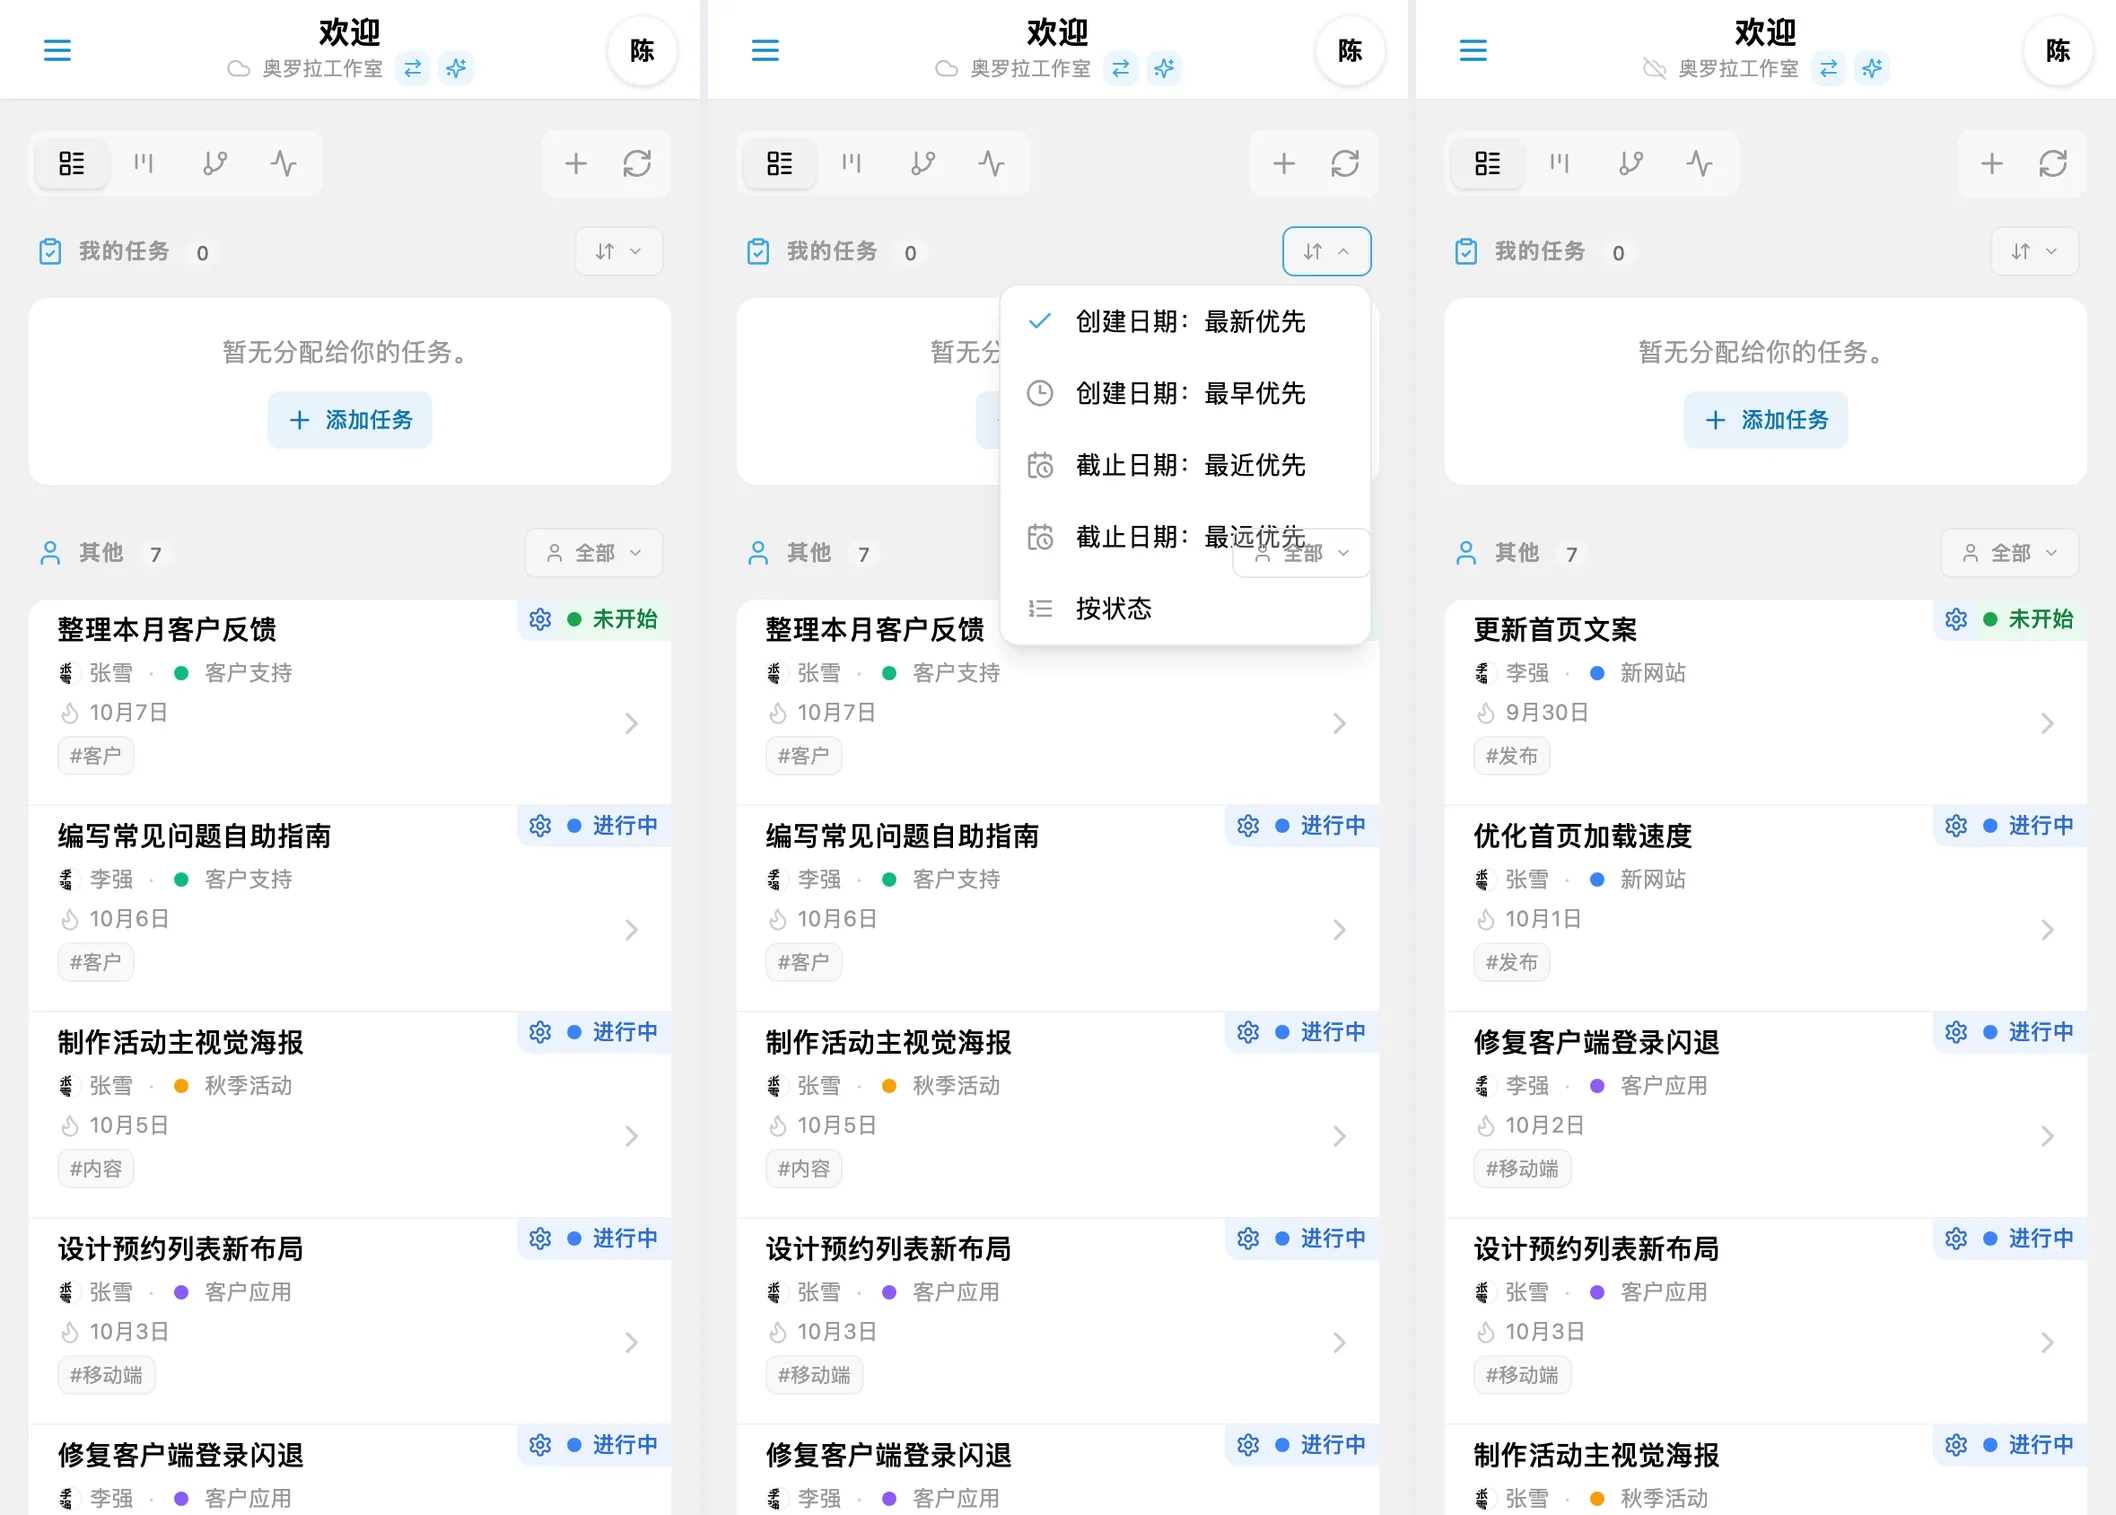Click 我的任务 section header in left panel

click(x=124, y=252)
